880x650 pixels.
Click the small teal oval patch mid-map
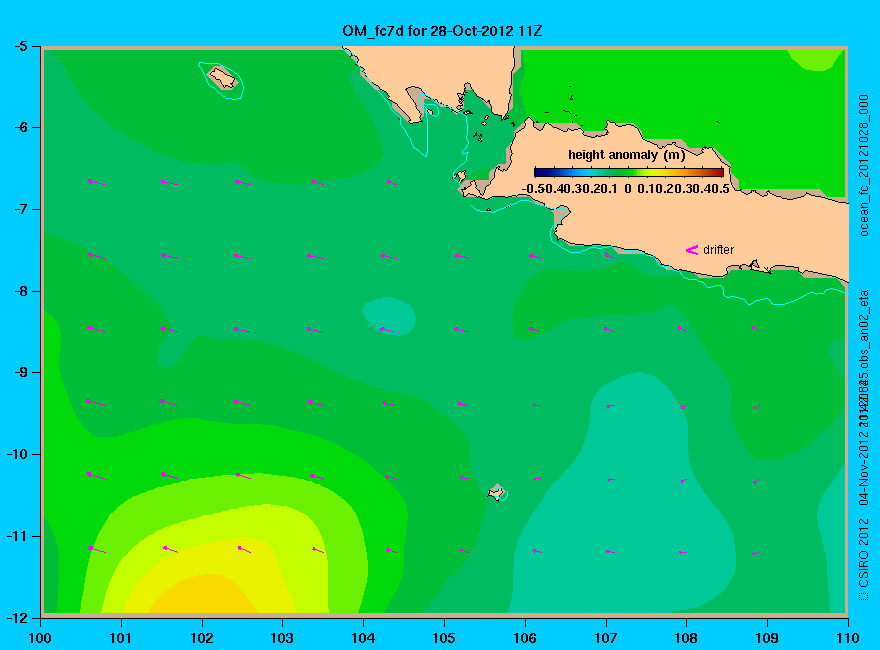click(389, 316)
